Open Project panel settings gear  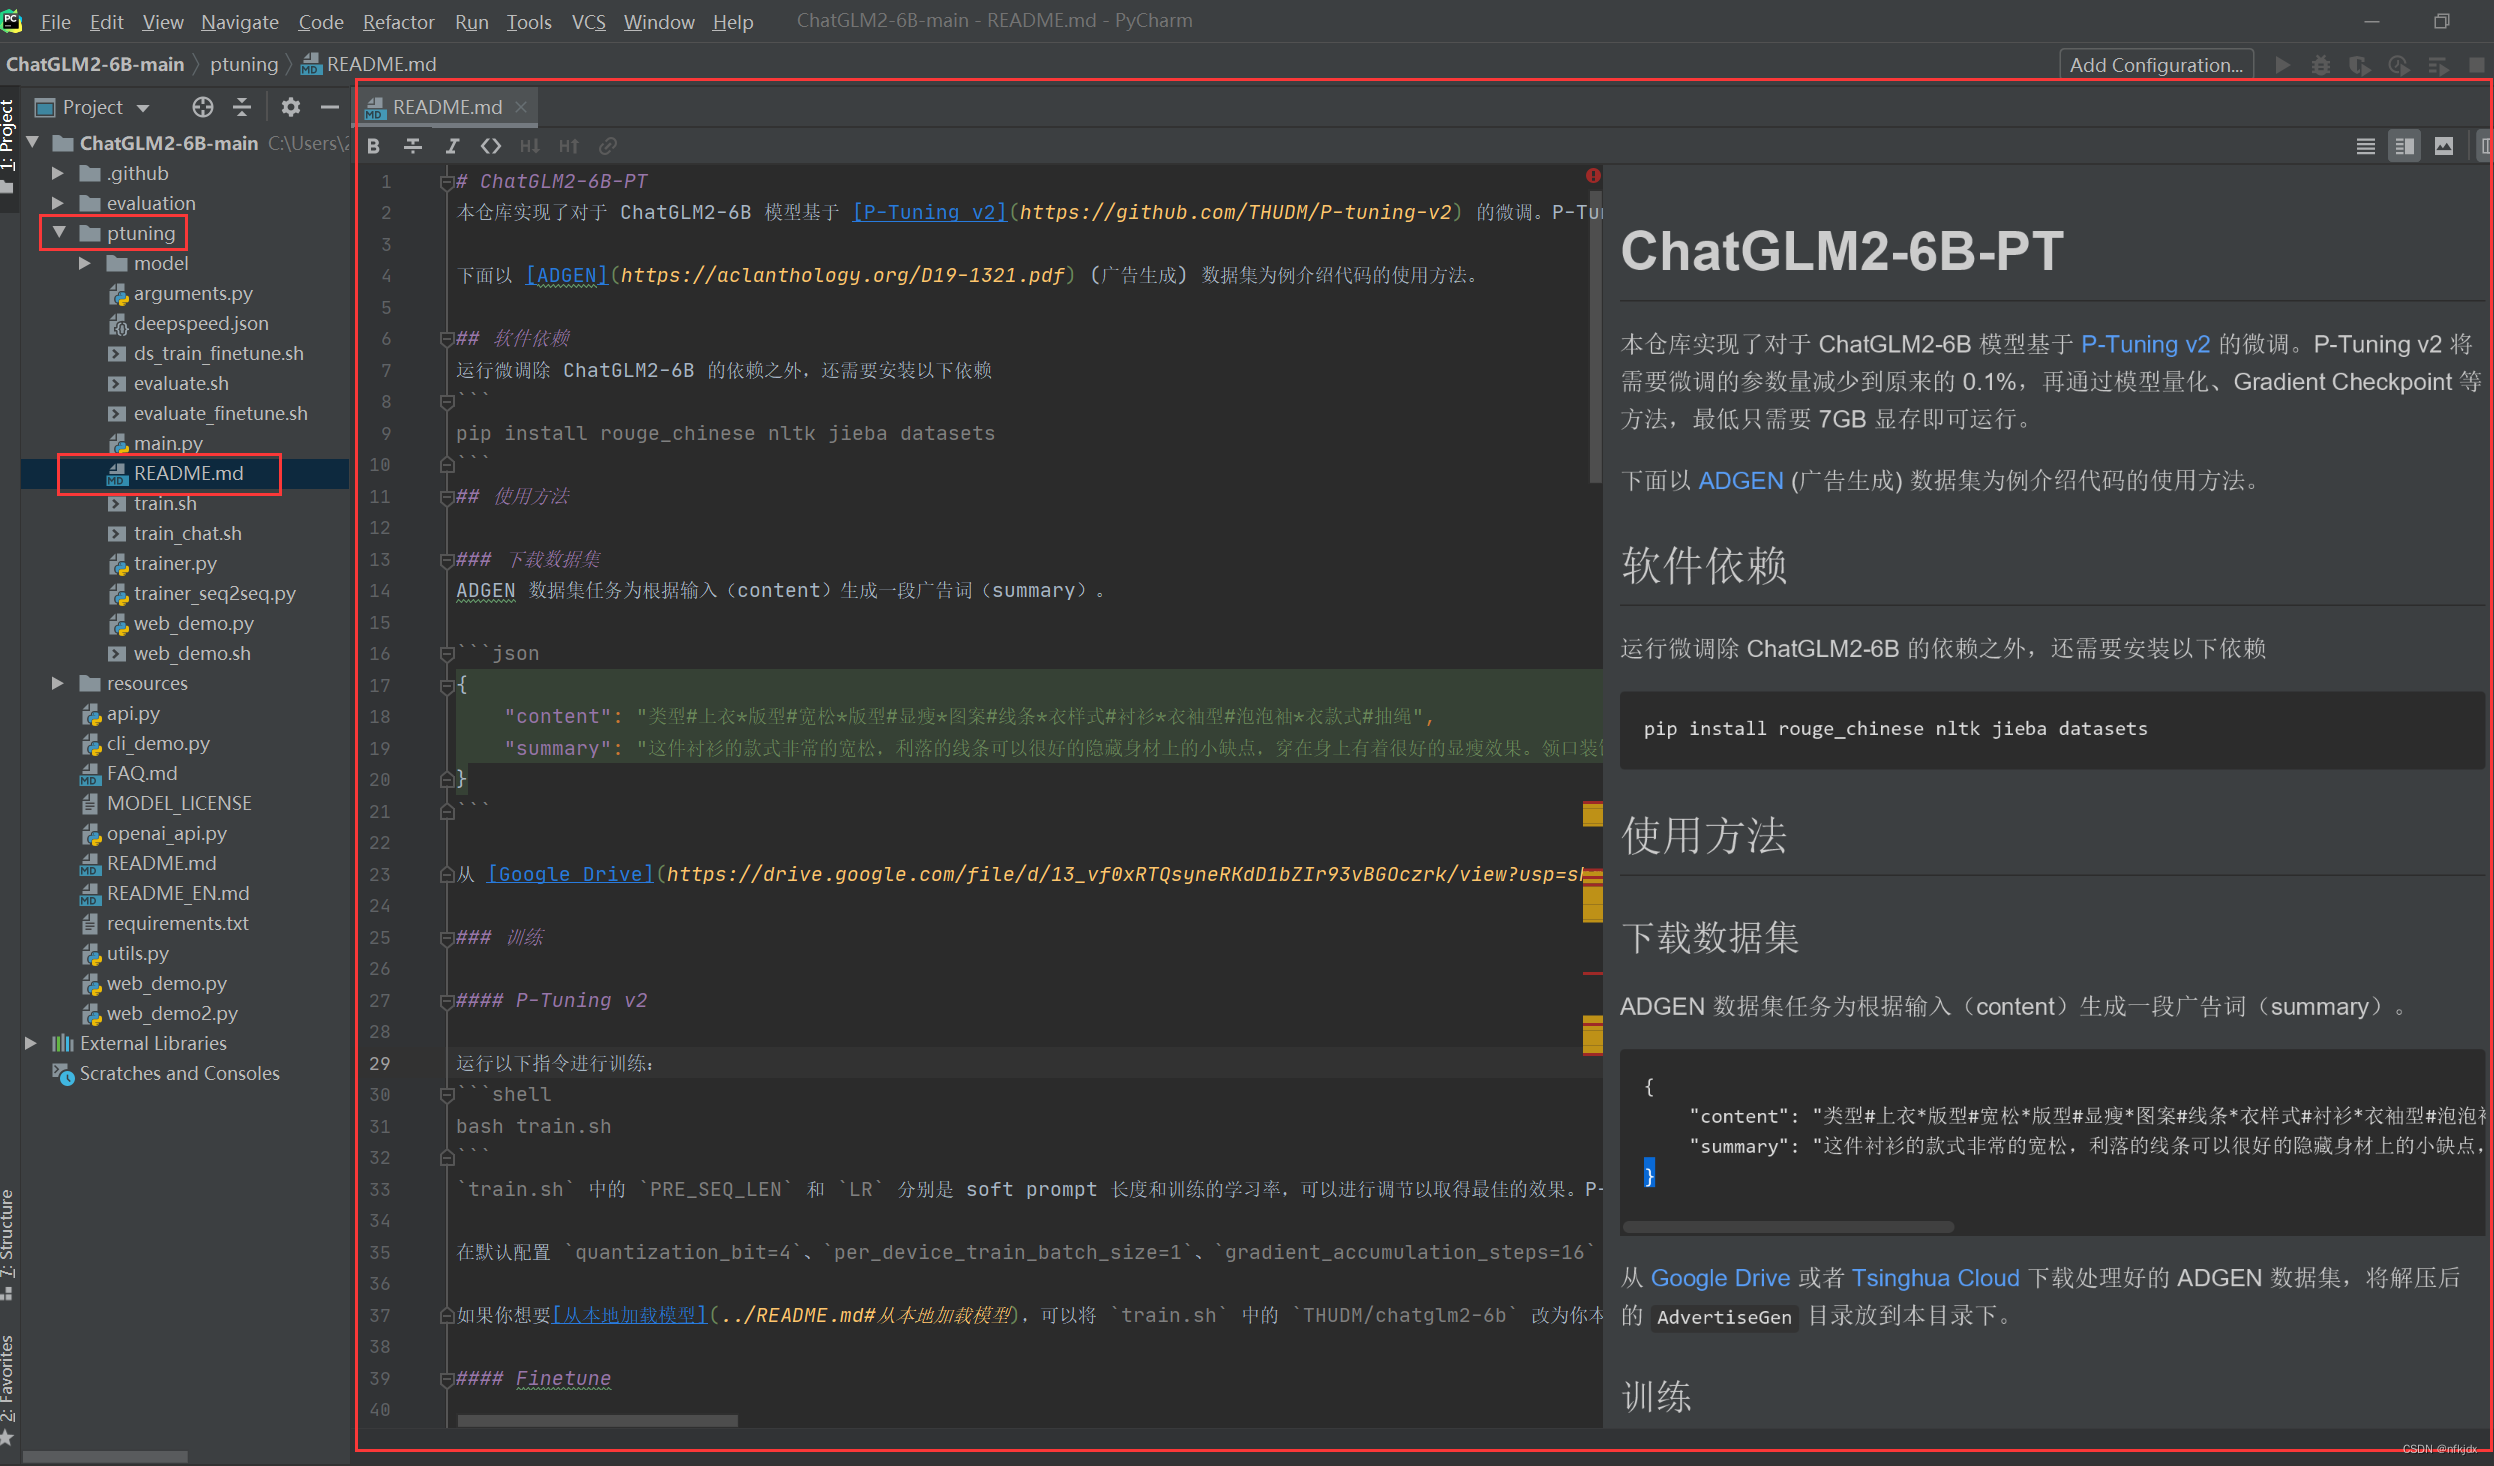point(290,107)
